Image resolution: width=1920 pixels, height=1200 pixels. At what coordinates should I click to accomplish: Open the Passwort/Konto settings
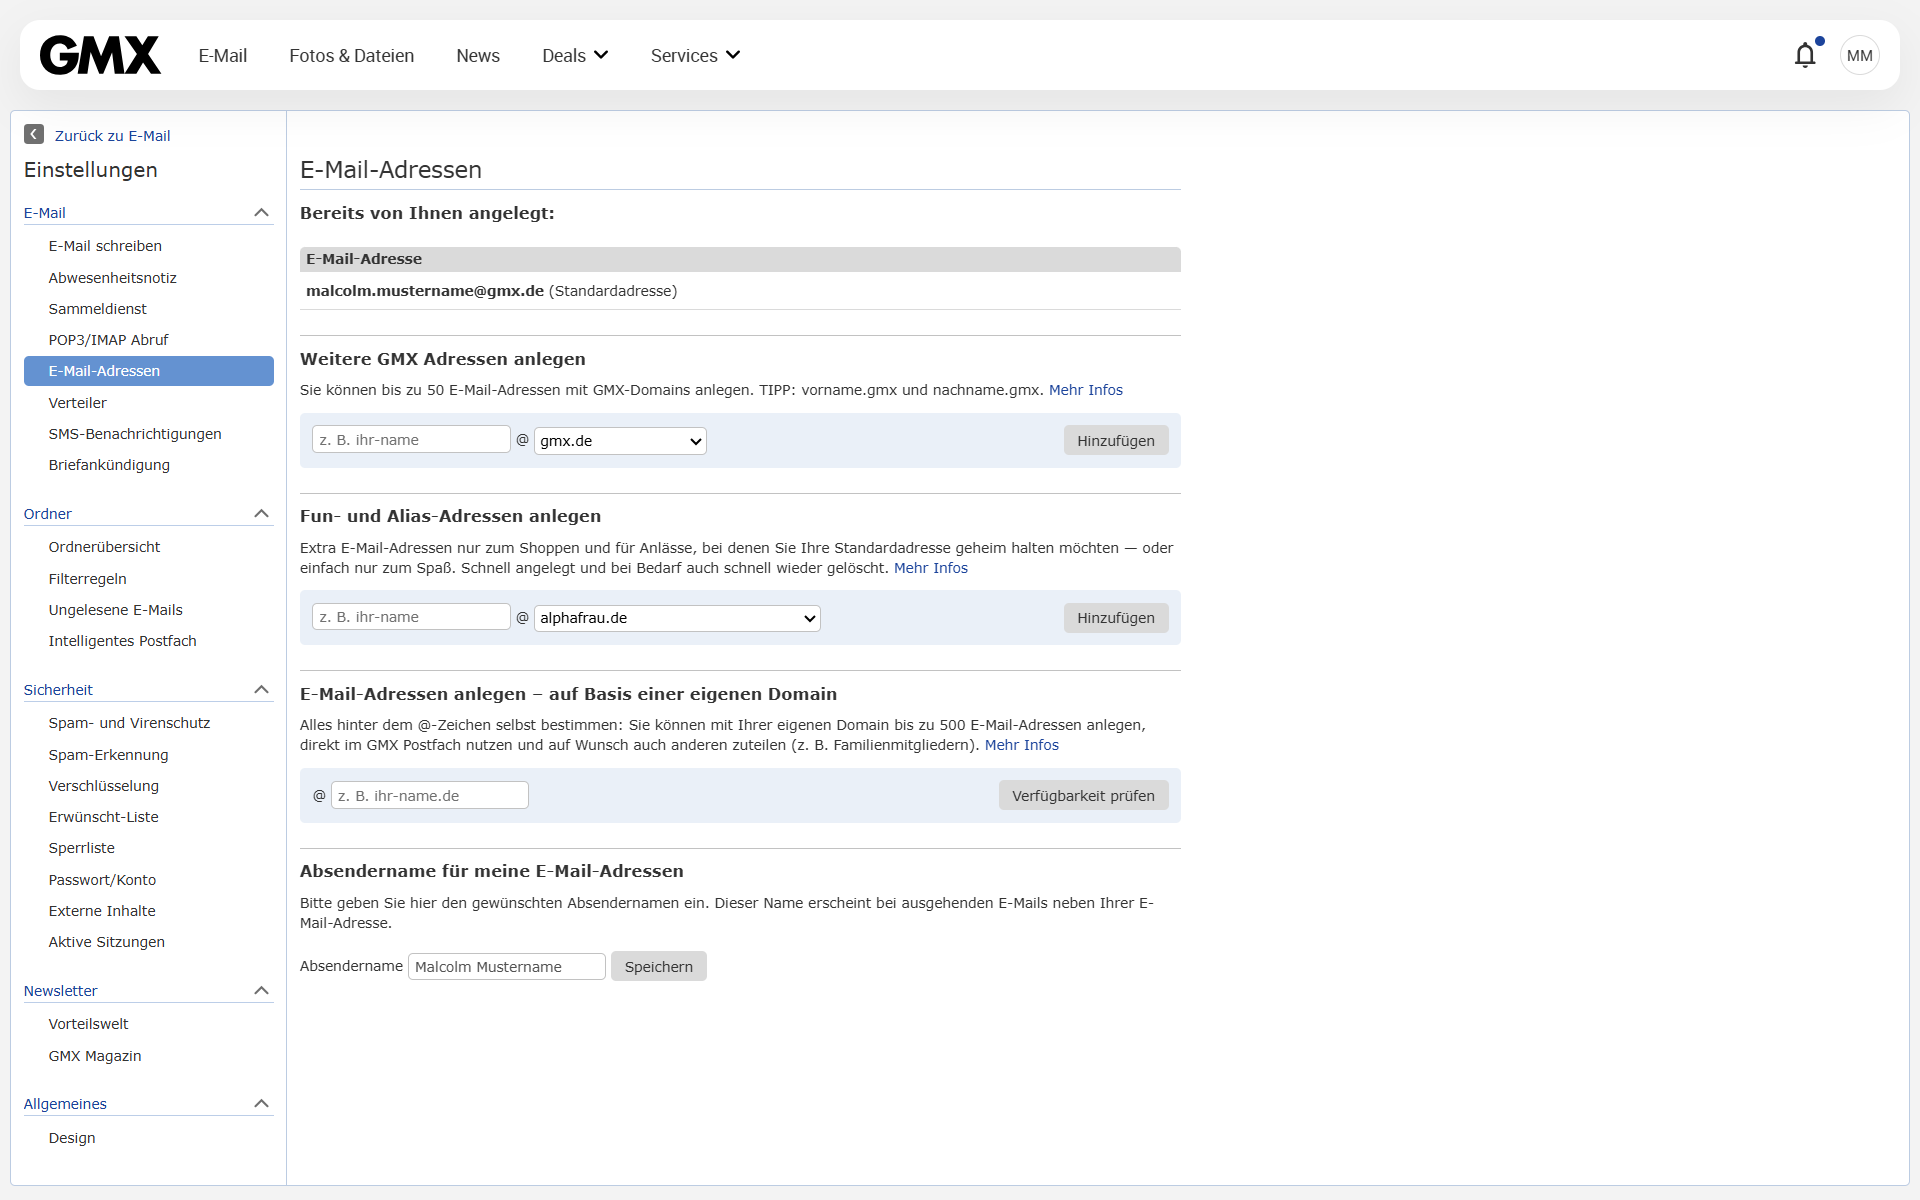102,880
